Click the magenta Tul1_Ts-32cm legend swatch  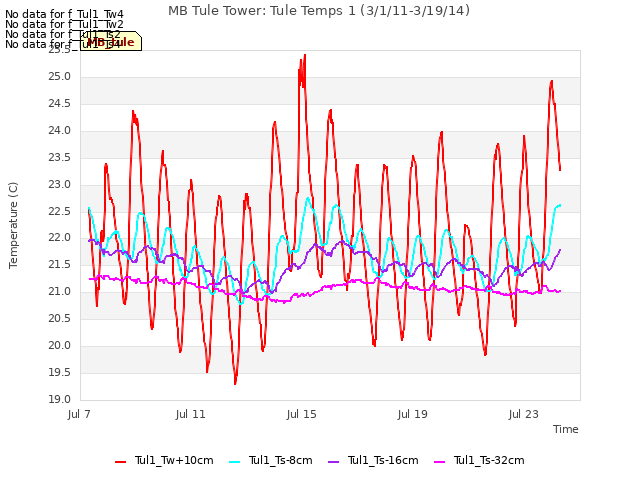[439, 462]
